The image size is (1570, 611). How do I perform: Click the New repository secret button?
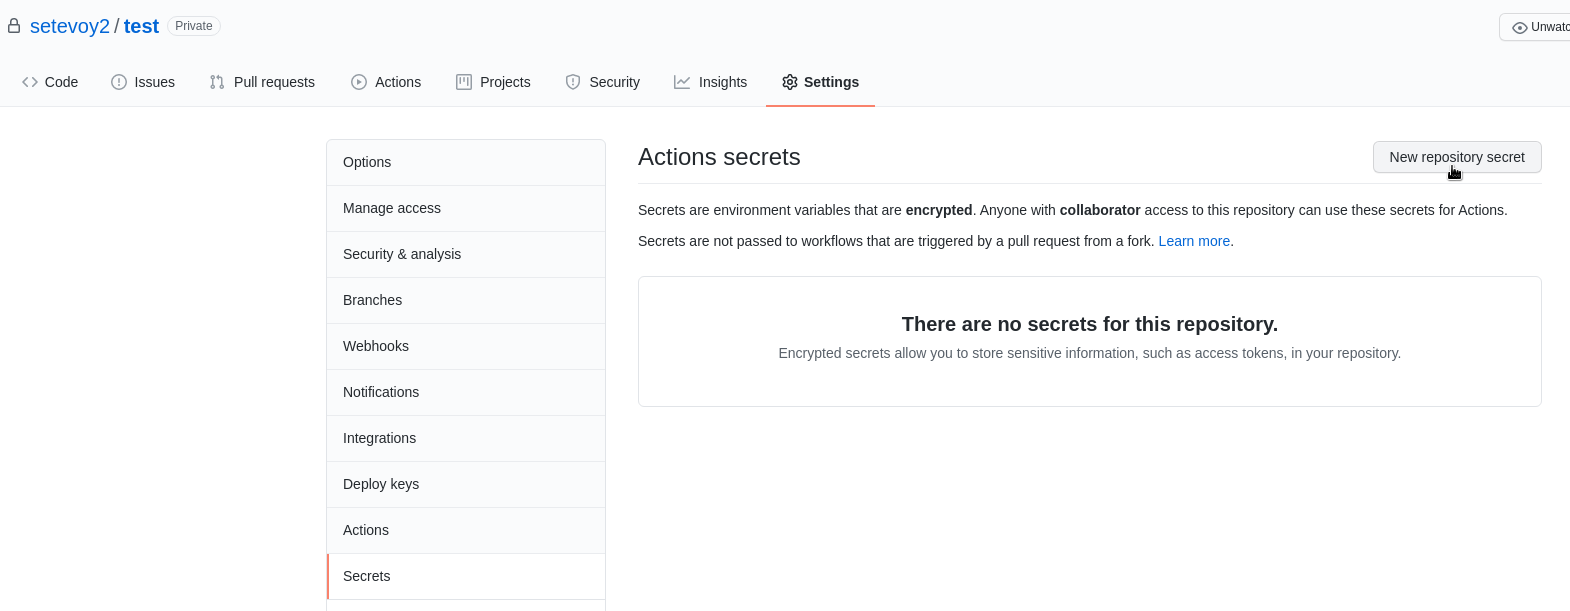click(x=1457, y=157)
